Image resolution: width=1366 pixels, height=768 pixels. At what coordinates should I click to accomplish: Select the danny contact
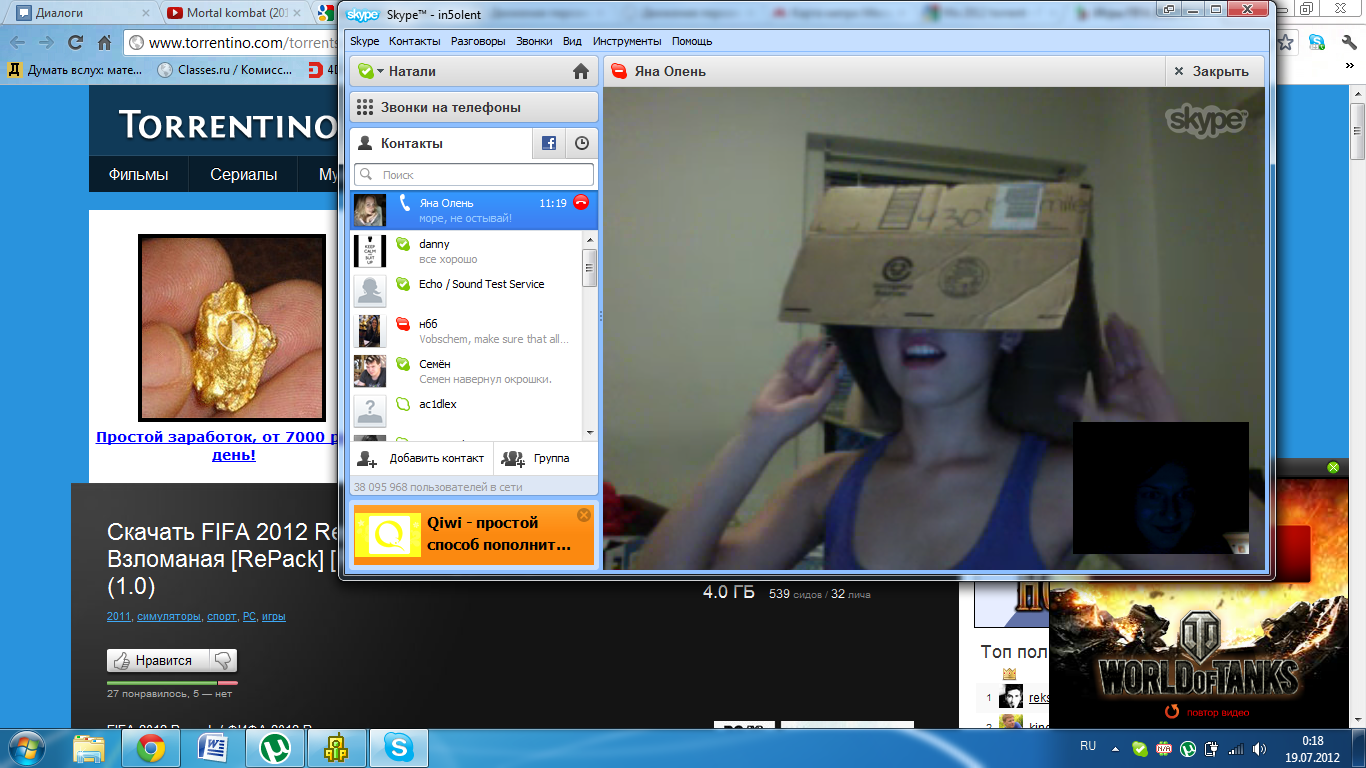pyautogui.click(x=466, y=251)
